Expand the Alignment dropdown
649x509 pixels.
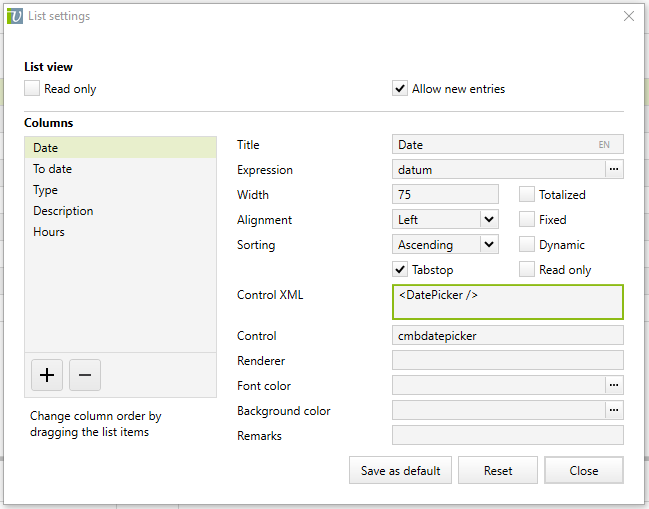point(488,220)
